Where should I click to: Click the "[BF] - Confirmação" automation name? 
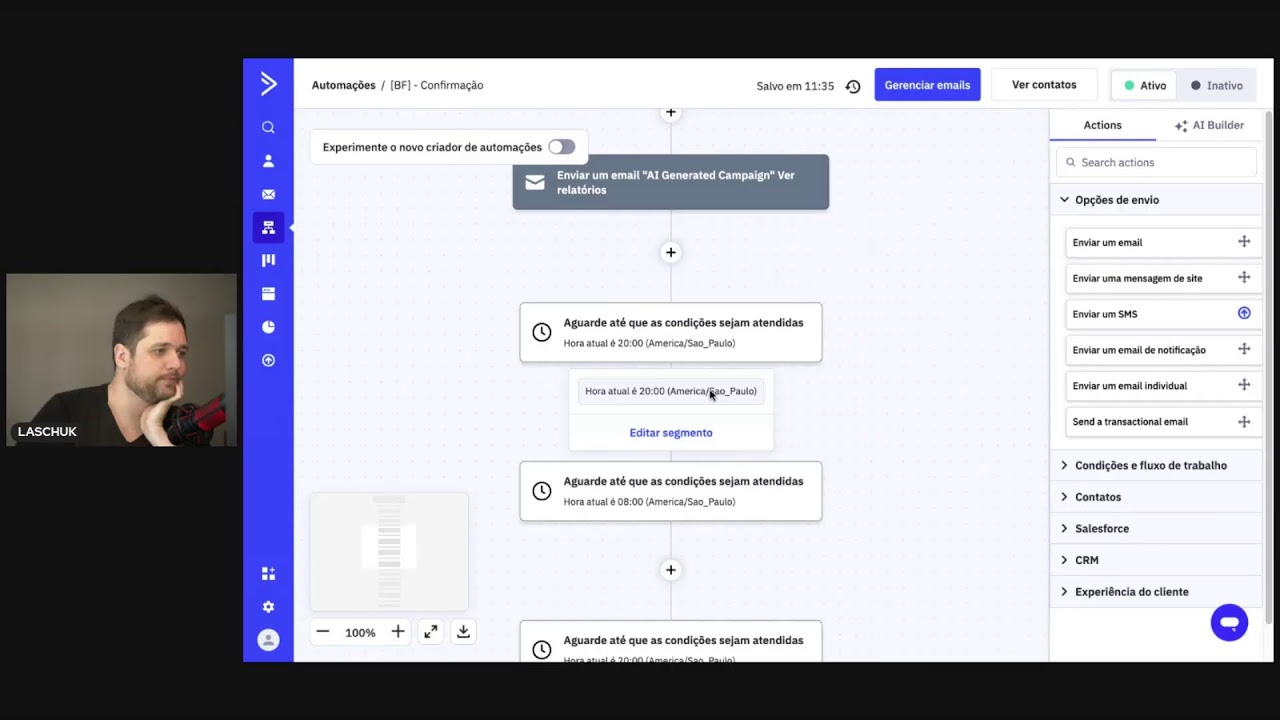(x=437, y=85)
